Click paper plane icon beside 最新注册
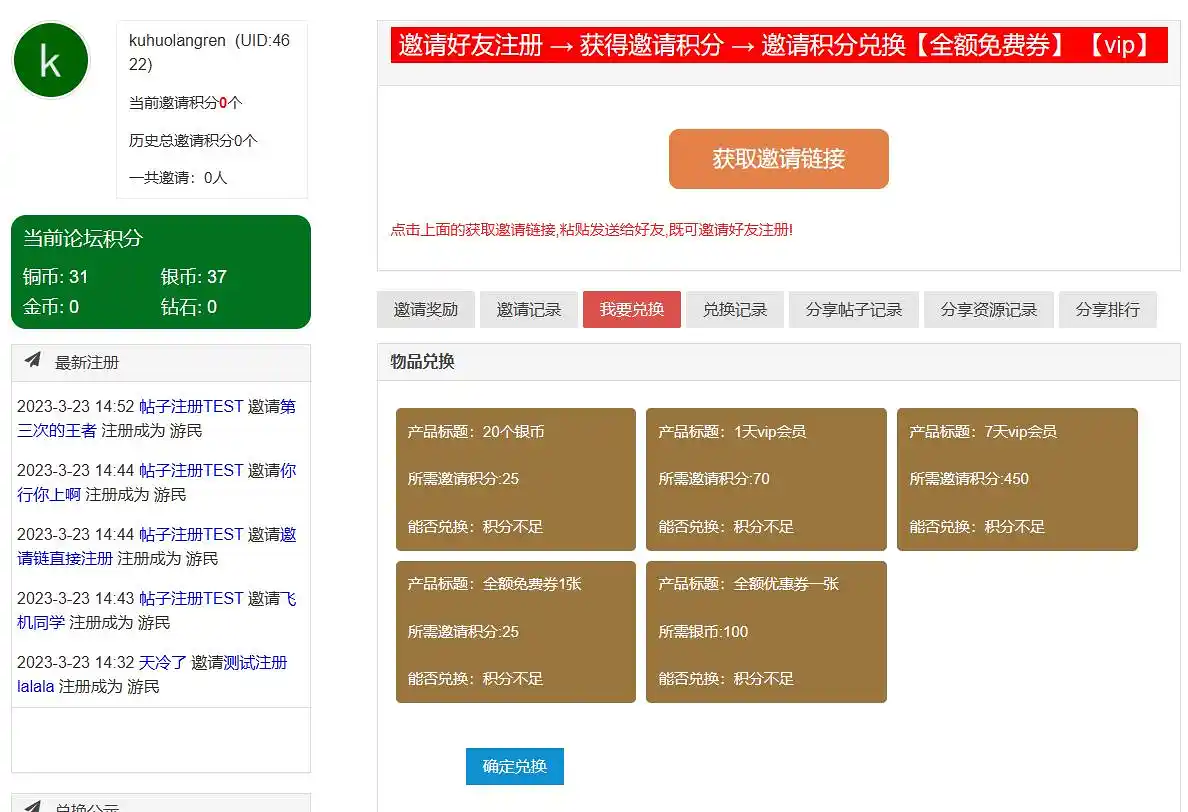 pyautogui.click(x=33, y=361)
